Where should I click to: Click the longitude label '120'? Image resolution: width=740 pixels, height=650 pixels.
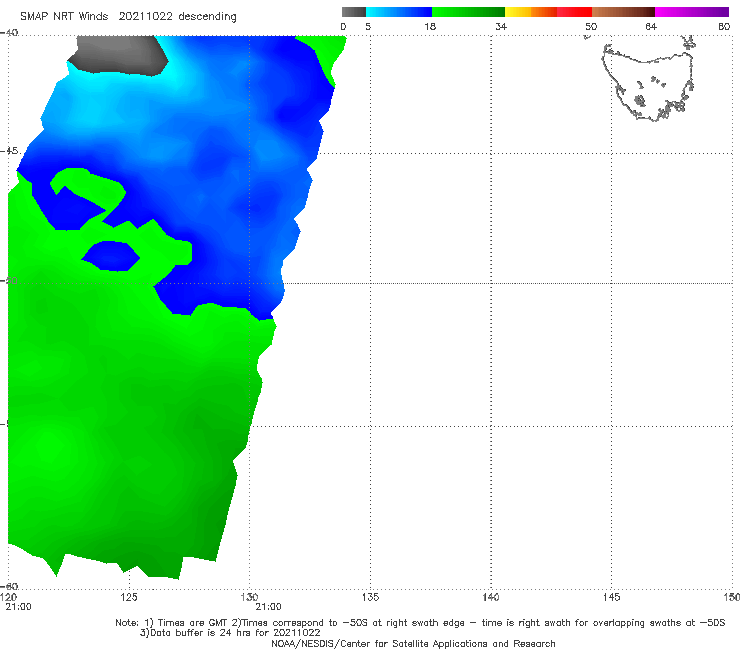8,597
